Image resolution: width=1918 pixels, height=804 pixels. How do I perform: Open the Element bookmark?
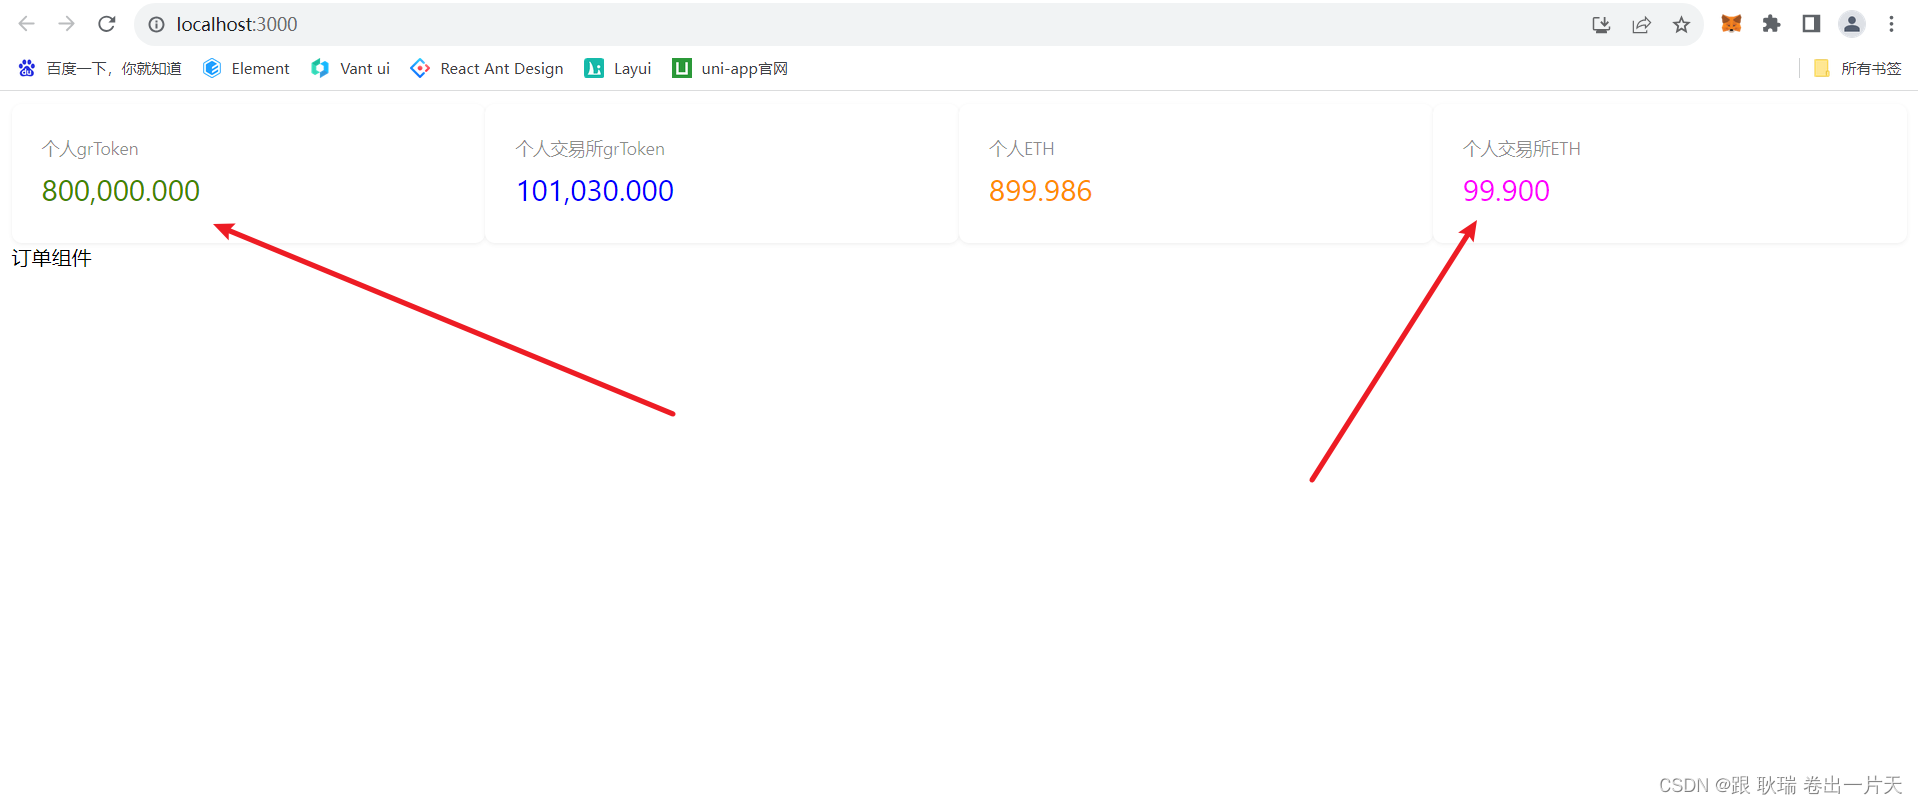[246, 68]
